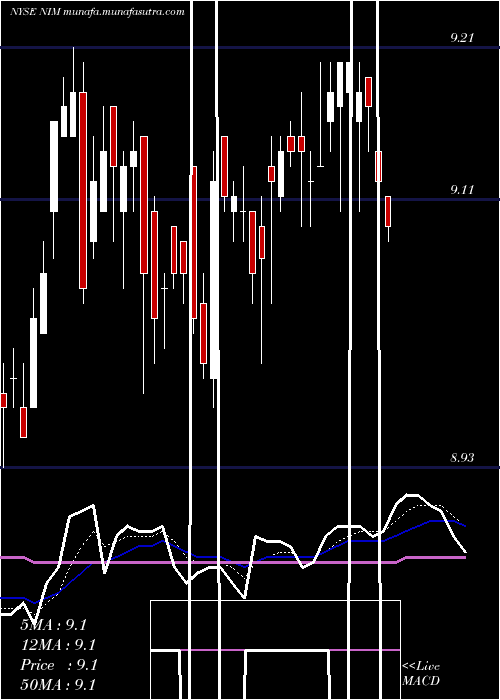
Task: Click the 9.21 price level label
Action: pyautogui.click(x=461, y=38)
